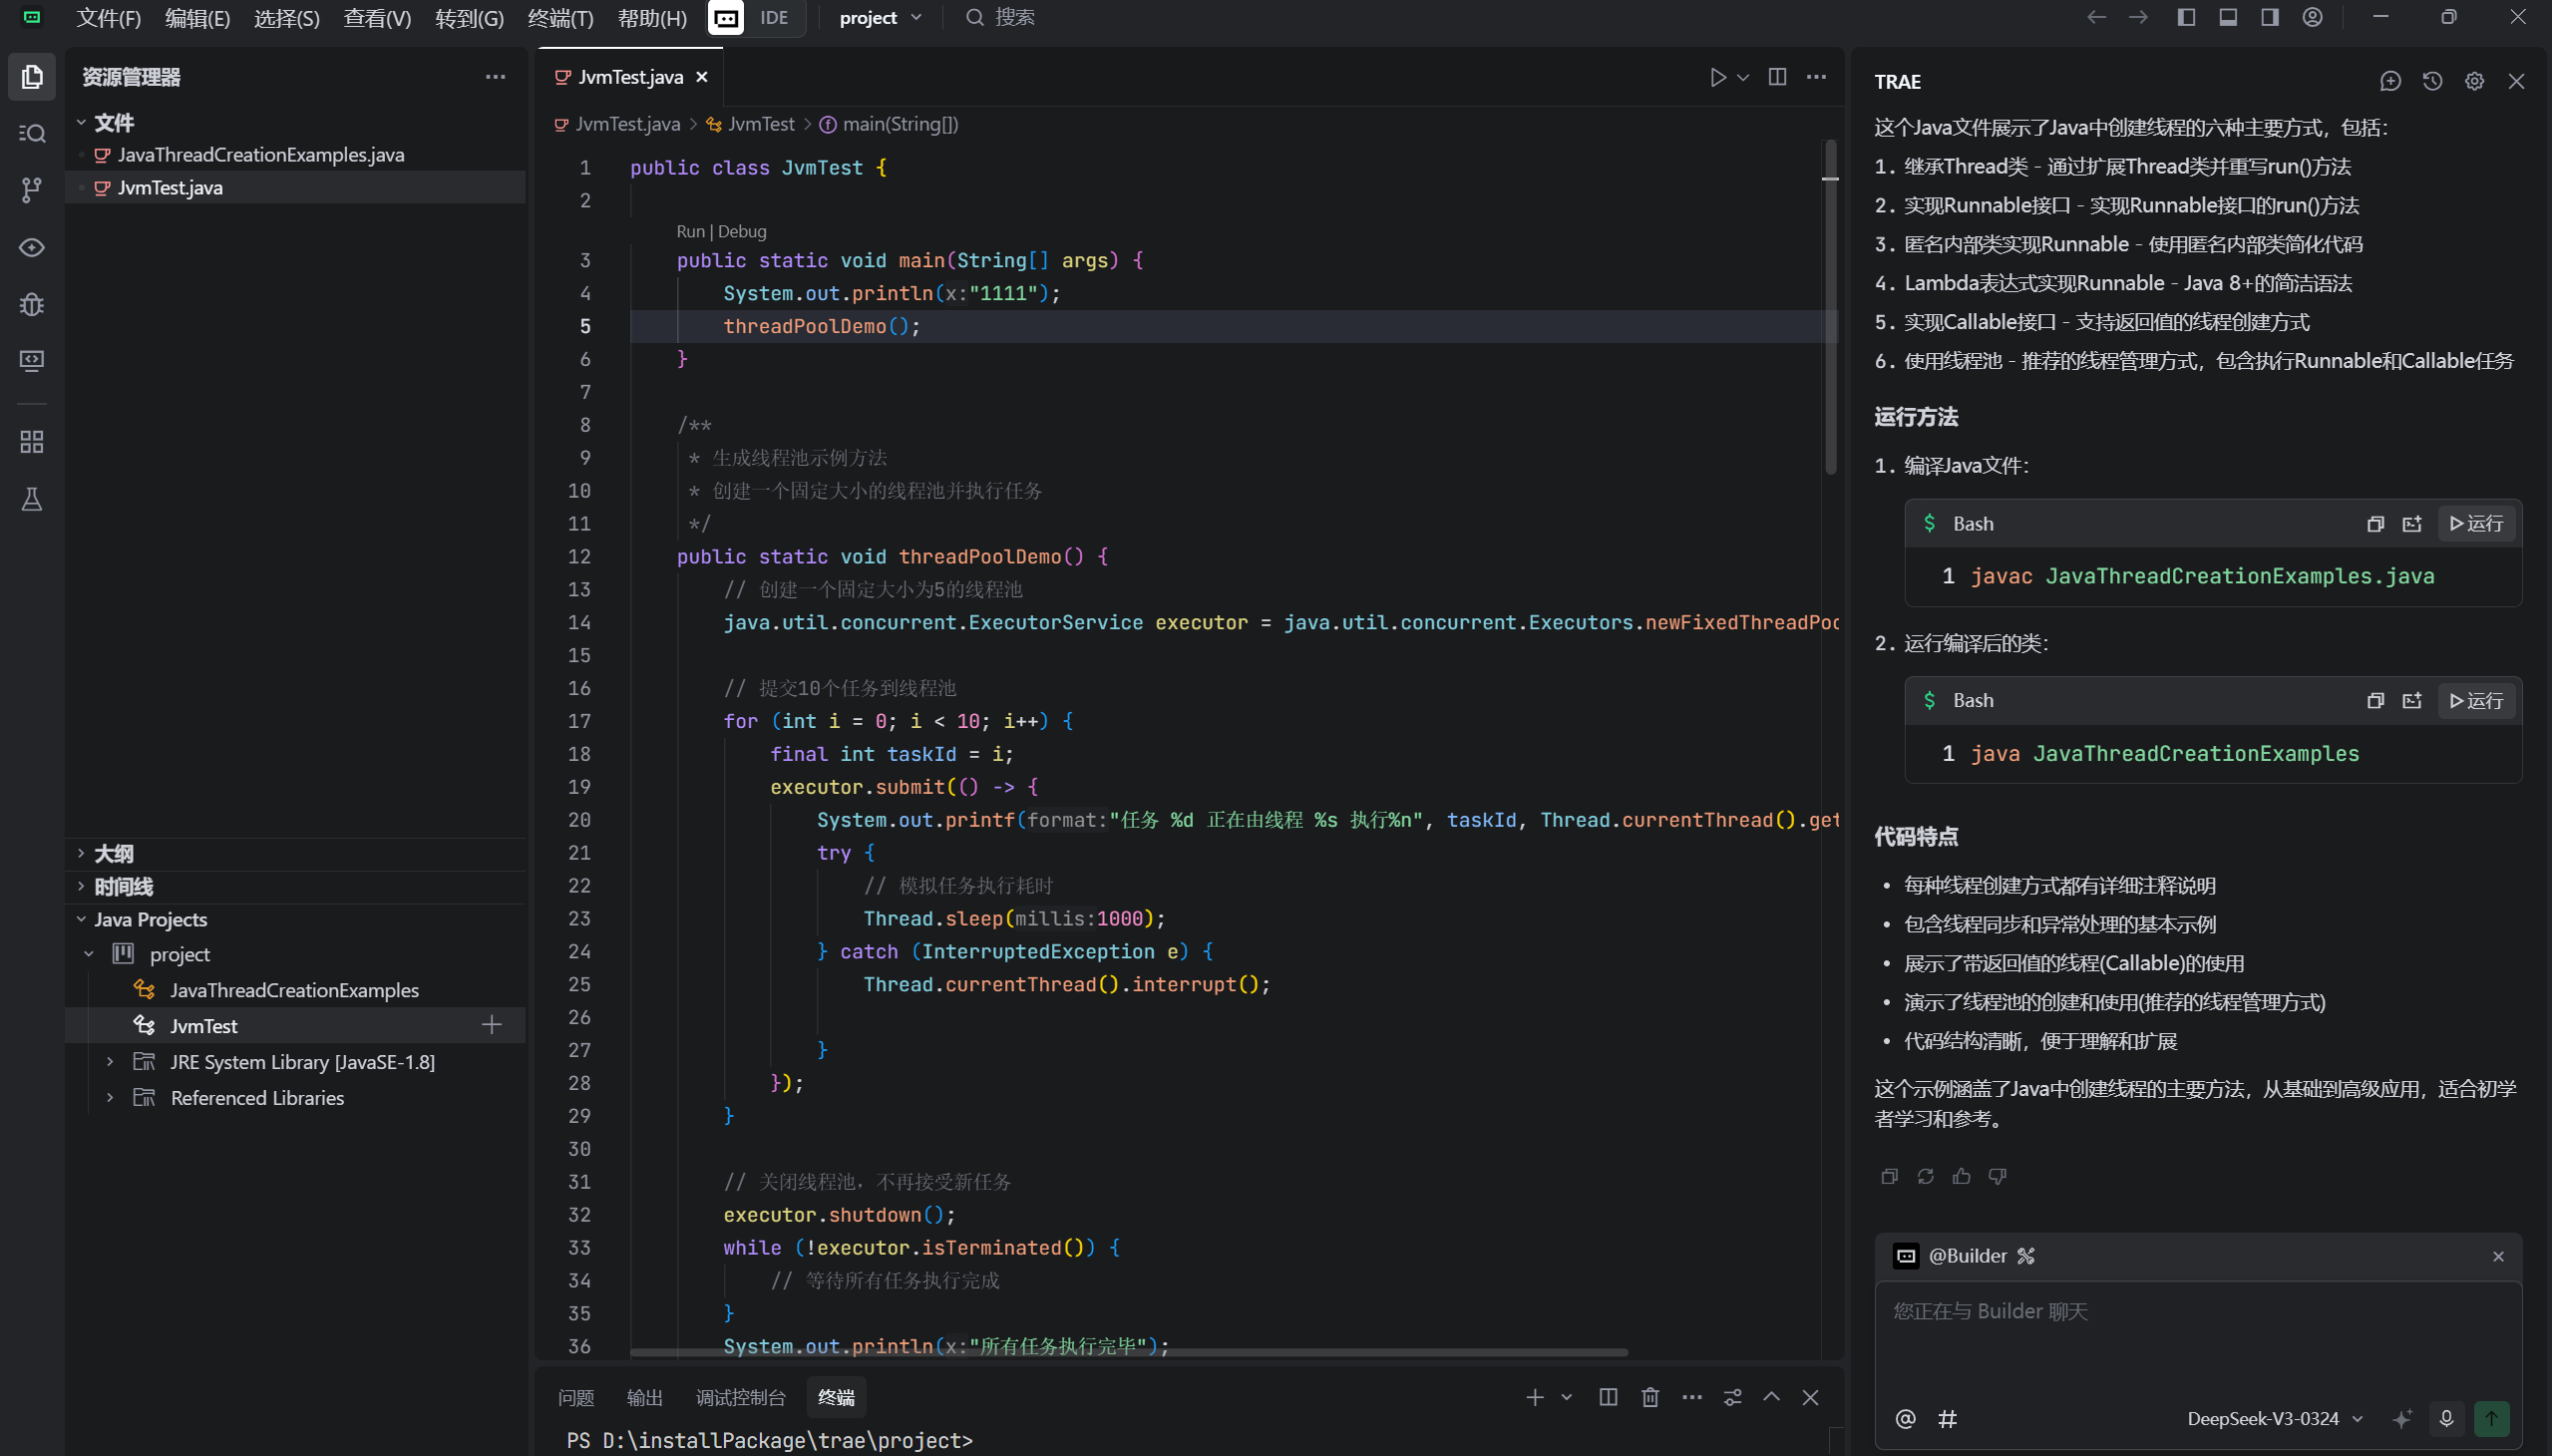Open the Run and Debug bug icon
This screenshot has width=2552, height=1456.
click(32, 304)
